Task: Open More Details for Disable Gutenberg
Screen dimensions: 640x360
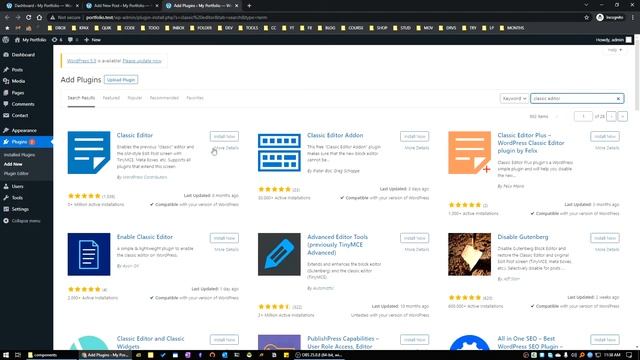Action: pyautogui.click(x=607, y=249)
